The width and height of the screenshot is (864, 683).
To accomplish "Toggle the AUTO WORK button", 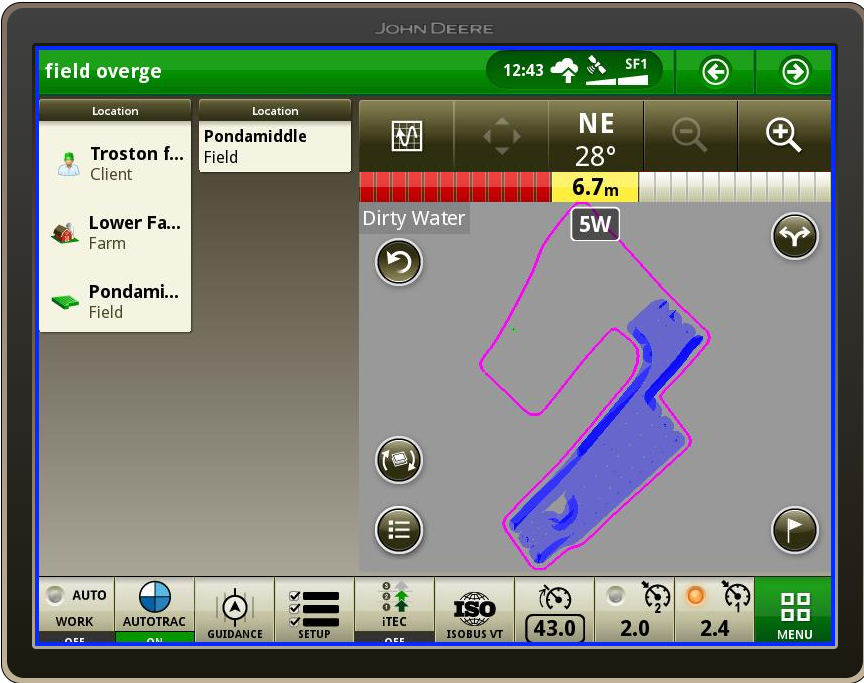I will (76, 610).
